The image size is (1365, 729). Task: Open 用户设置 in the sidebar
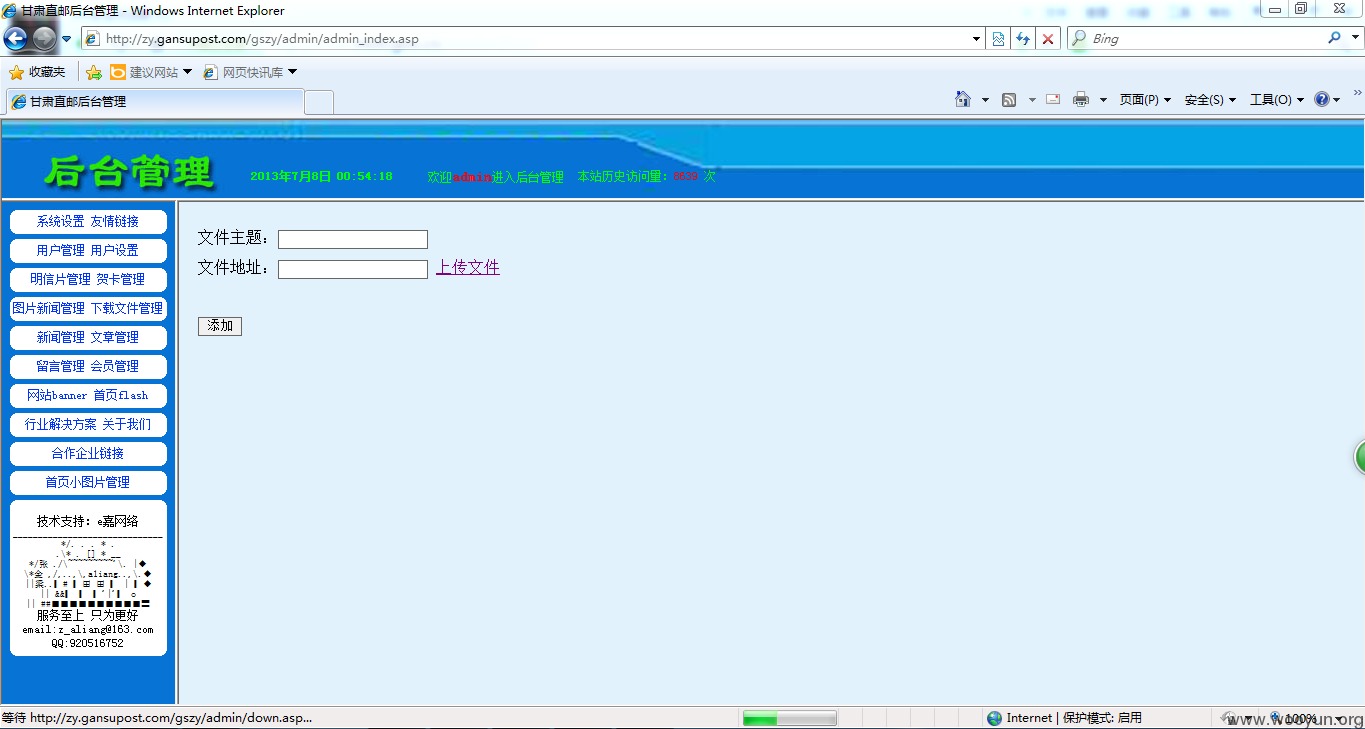tap(115, 251)
